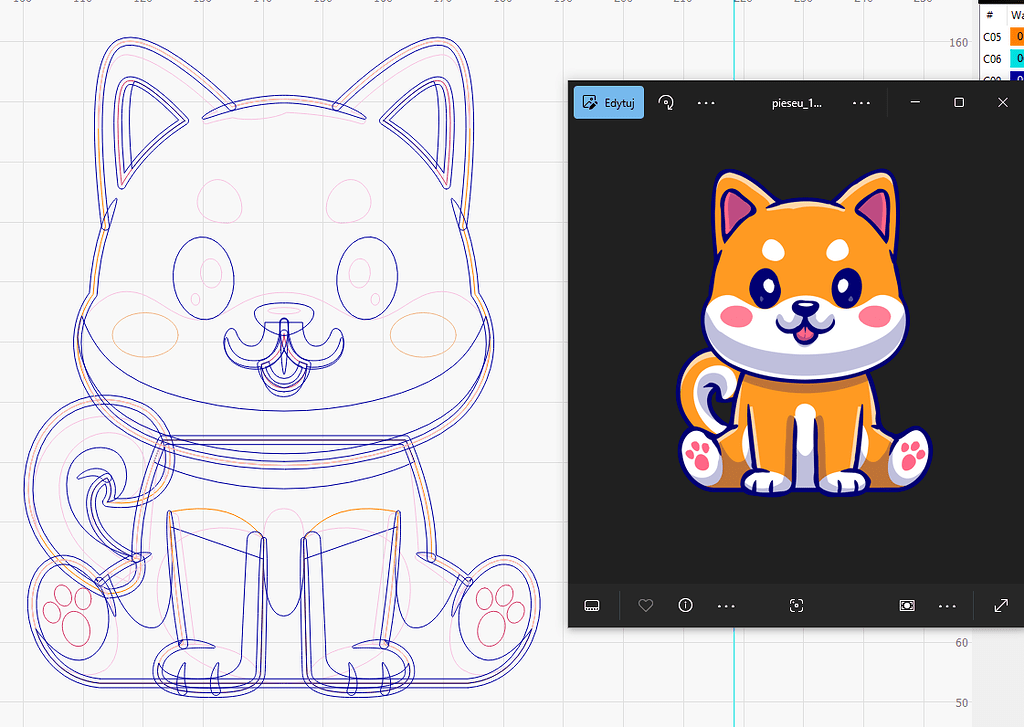Select the pieseu_1 title in the viewer

pos(797,102)
